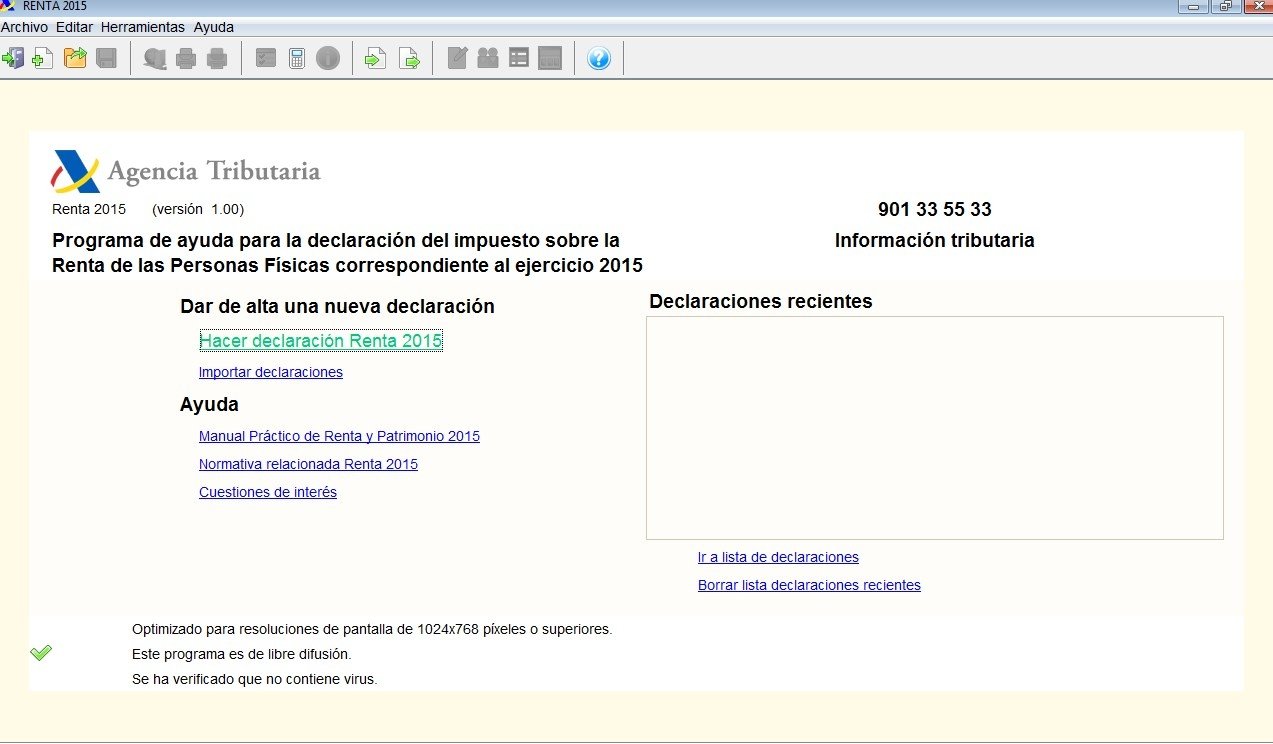The image size is (1273, 744).
Task: Click the text Este programa es de libre difusión
Action: pyautogui.click(x=242, y=654)
